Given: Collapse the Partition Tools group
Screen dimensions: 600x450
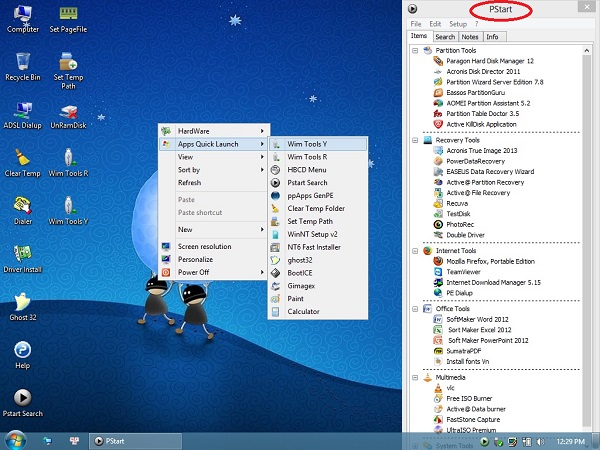Looking at the screenshot, I should click(x=415, y=51).
